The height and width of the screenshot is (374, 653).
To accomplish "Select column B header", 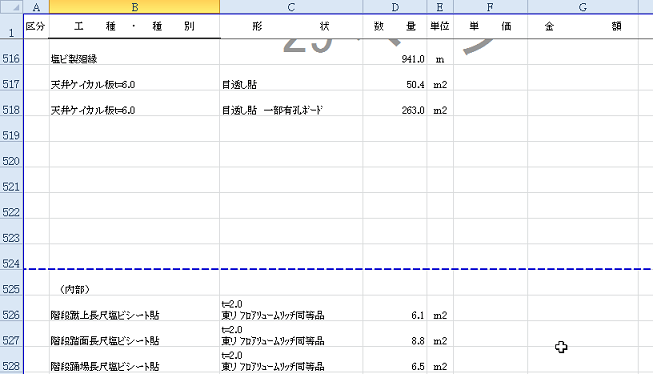I will point(135,7).
